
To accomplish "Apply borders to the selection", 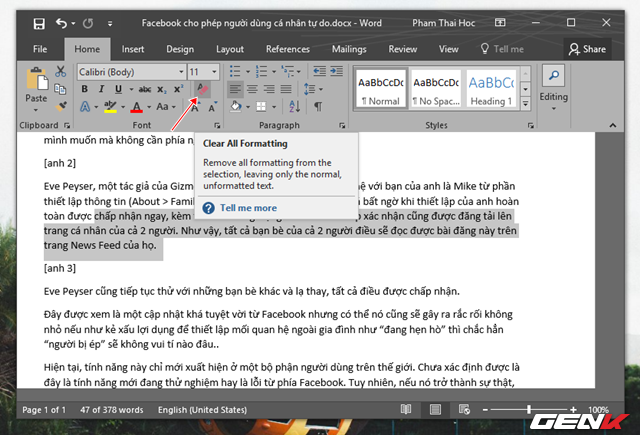I will 261,107.
